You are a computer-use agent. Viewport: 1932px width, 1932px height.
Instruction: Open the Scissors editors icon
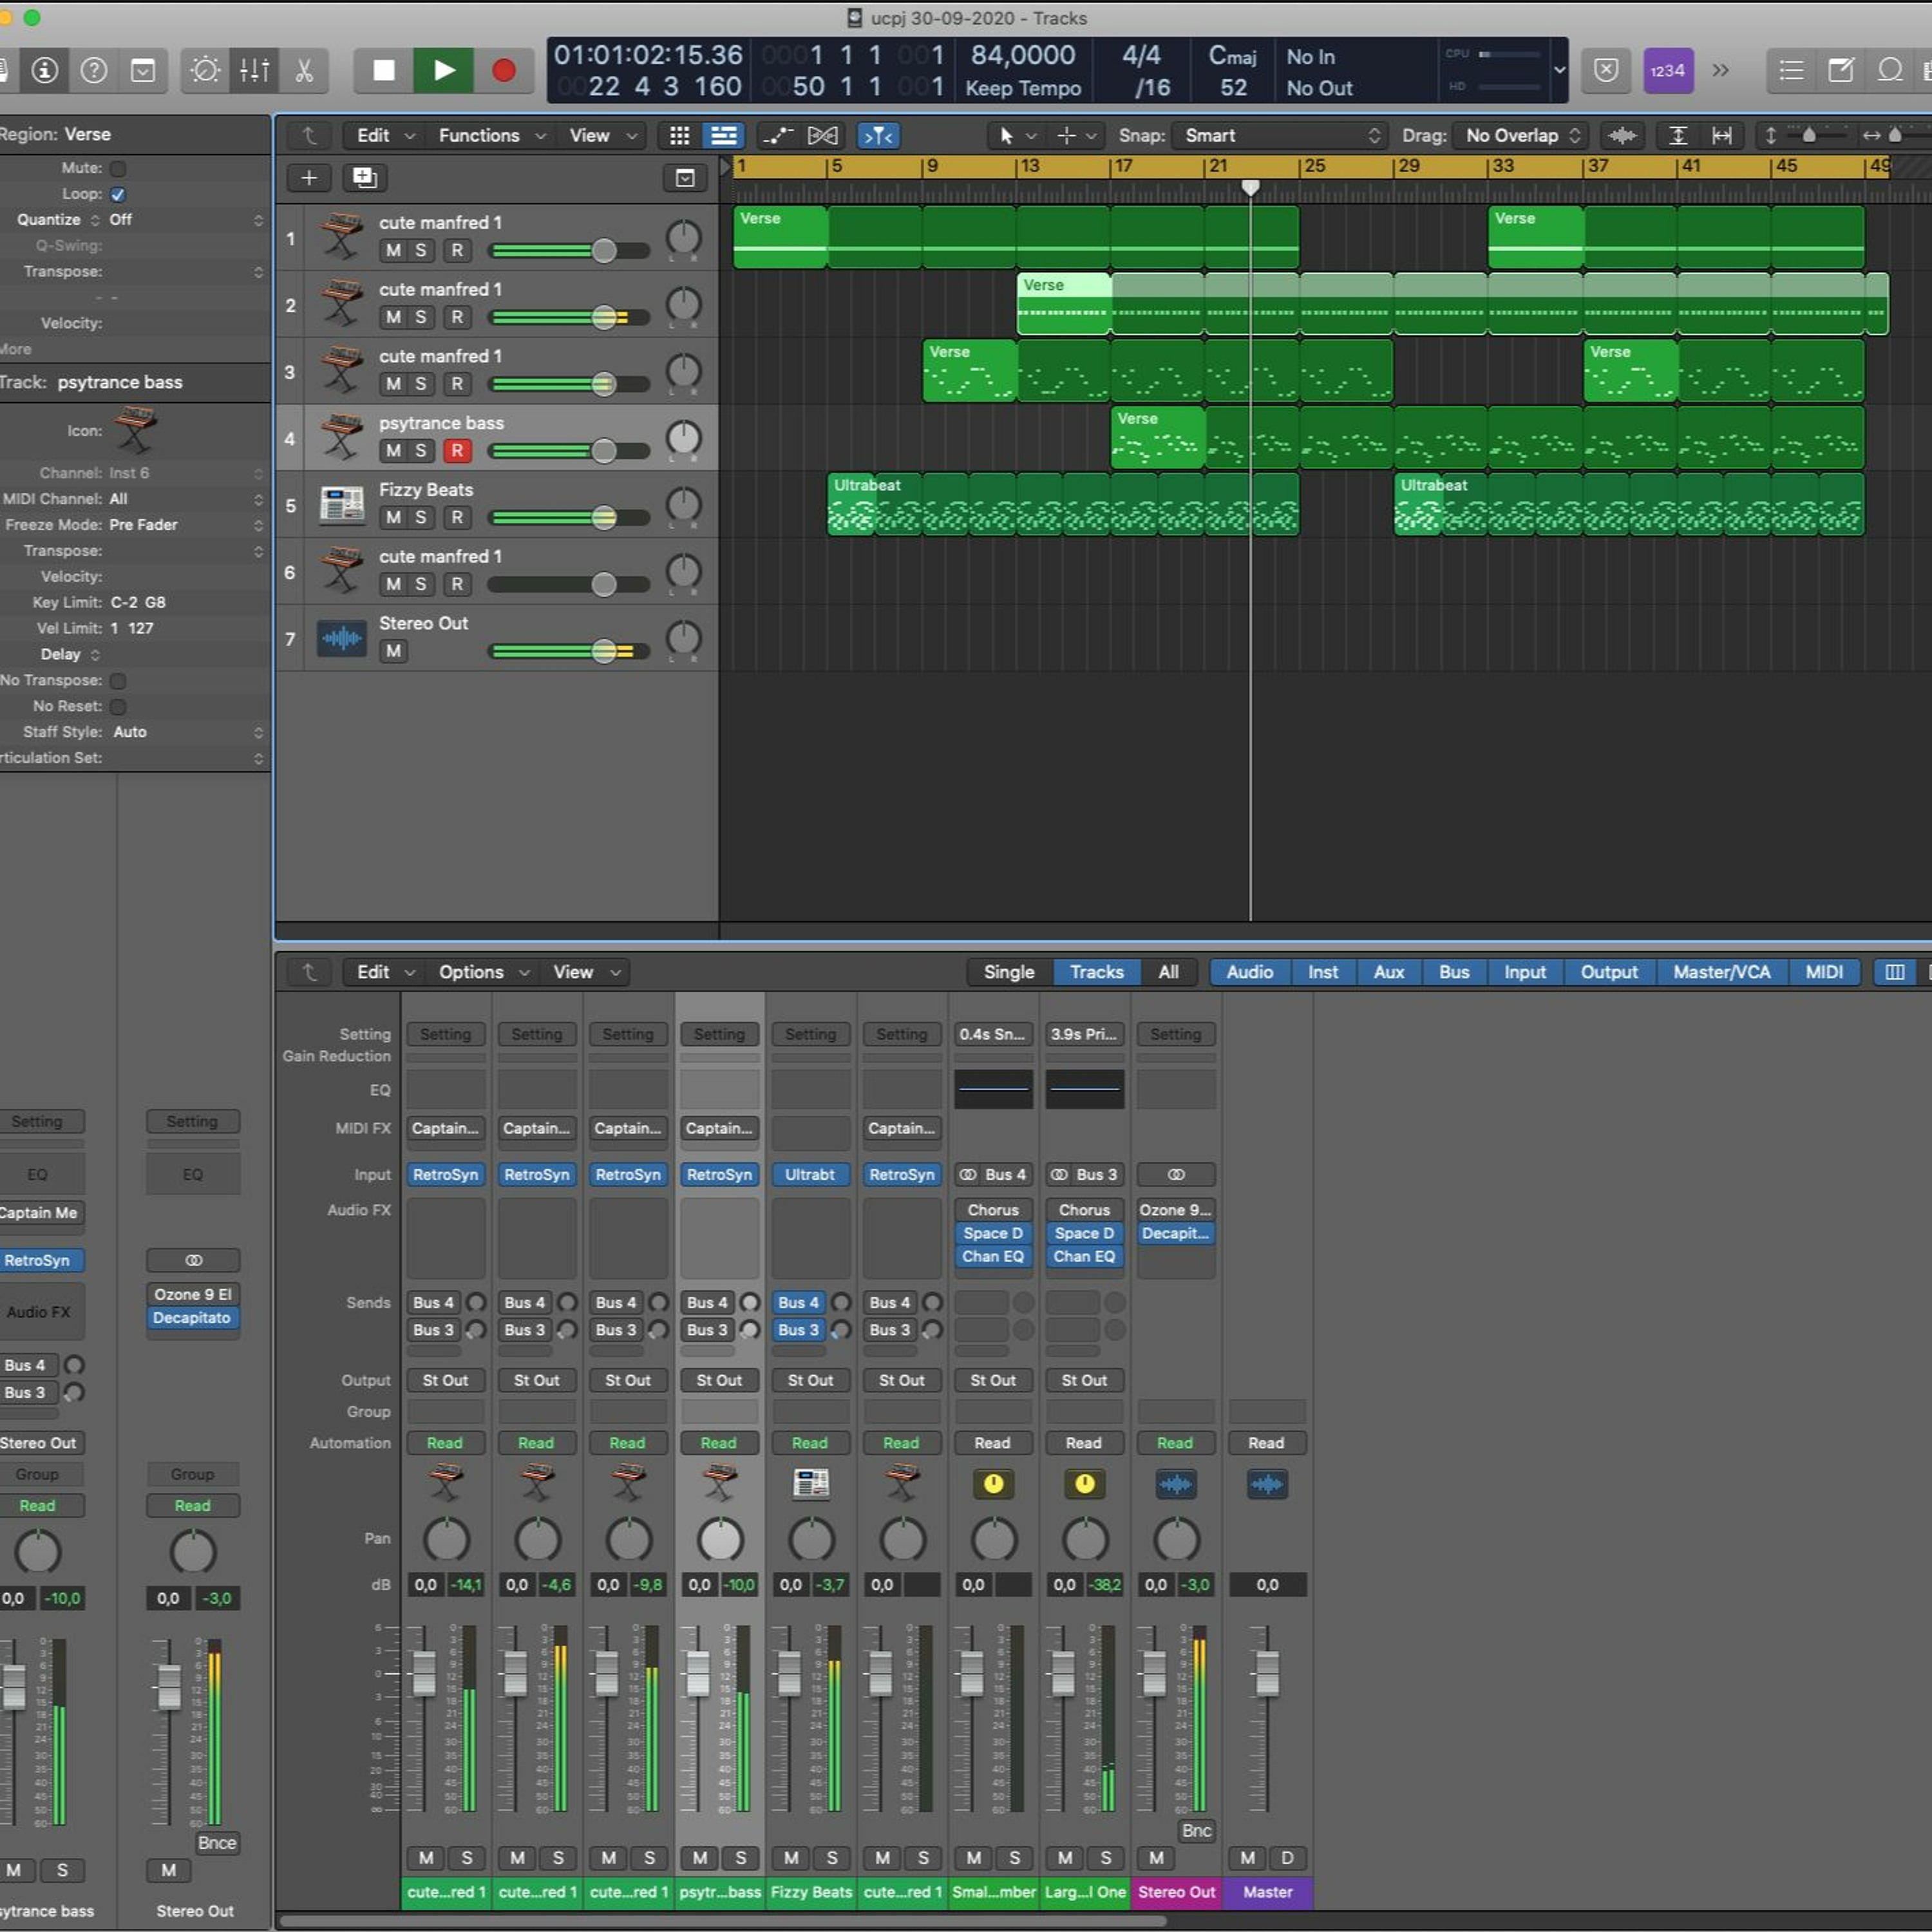304,70
